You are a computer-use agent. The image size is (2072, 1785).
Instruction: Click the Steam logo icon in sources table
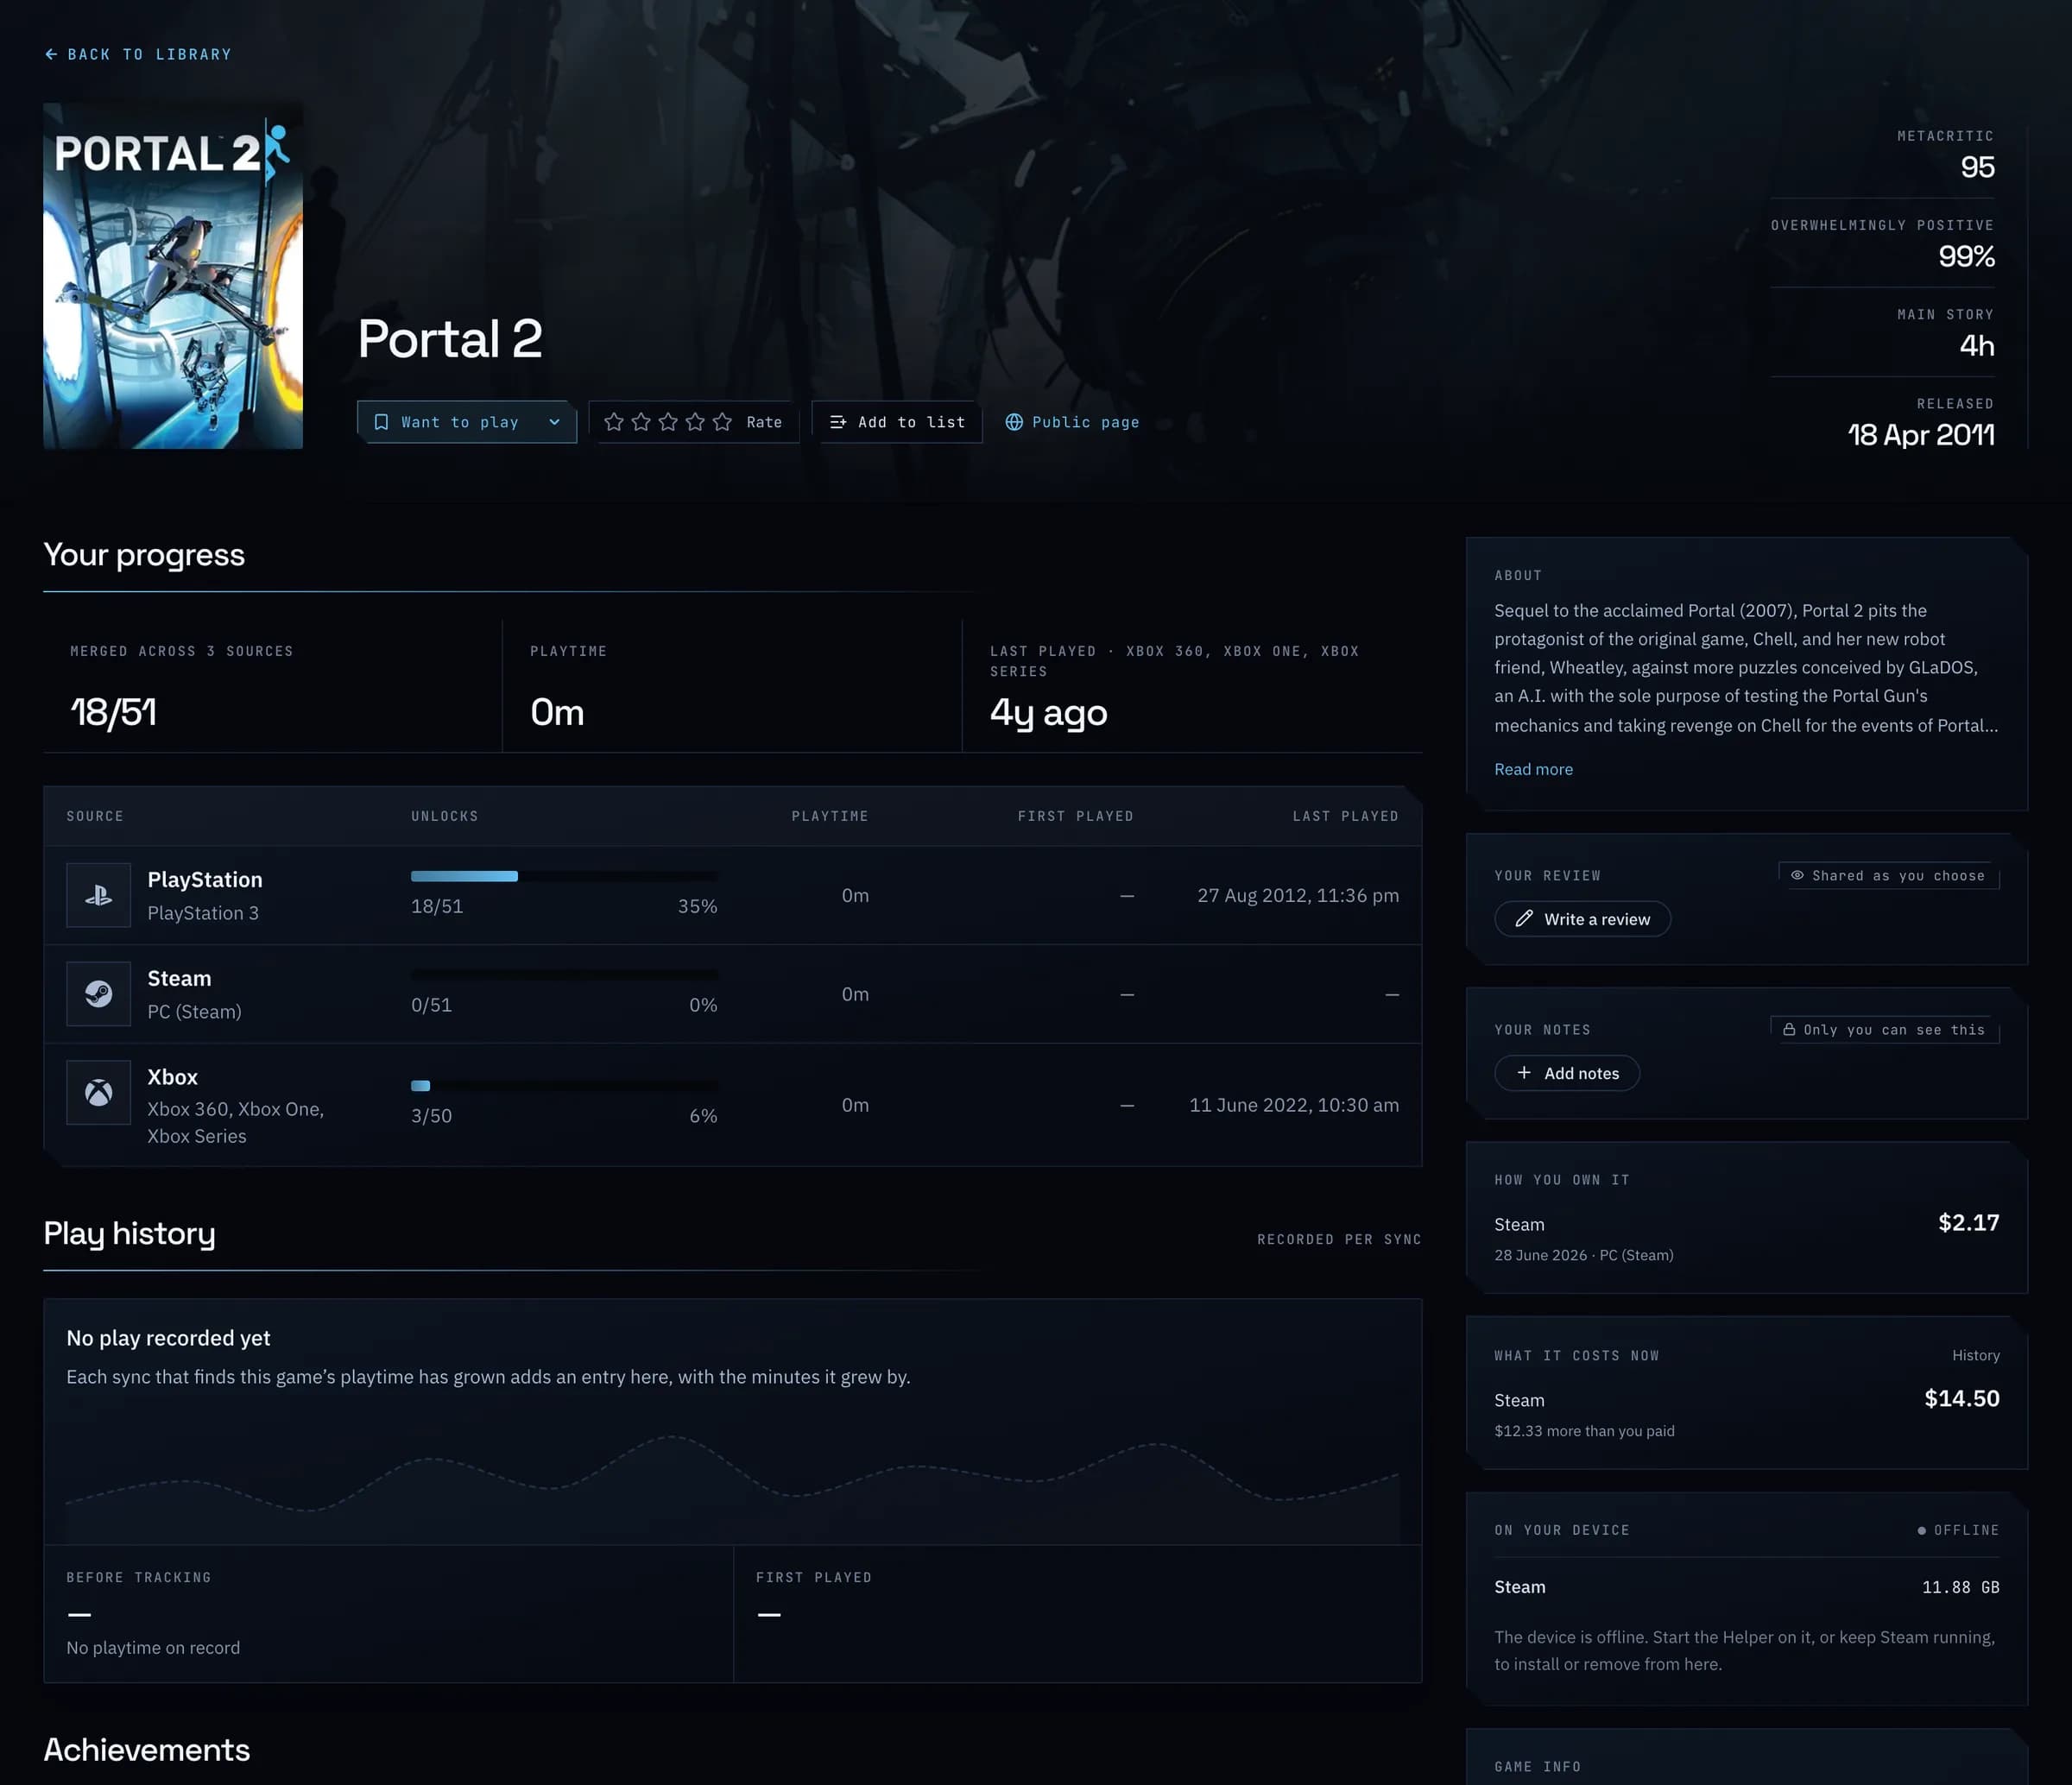click(98, 993)
